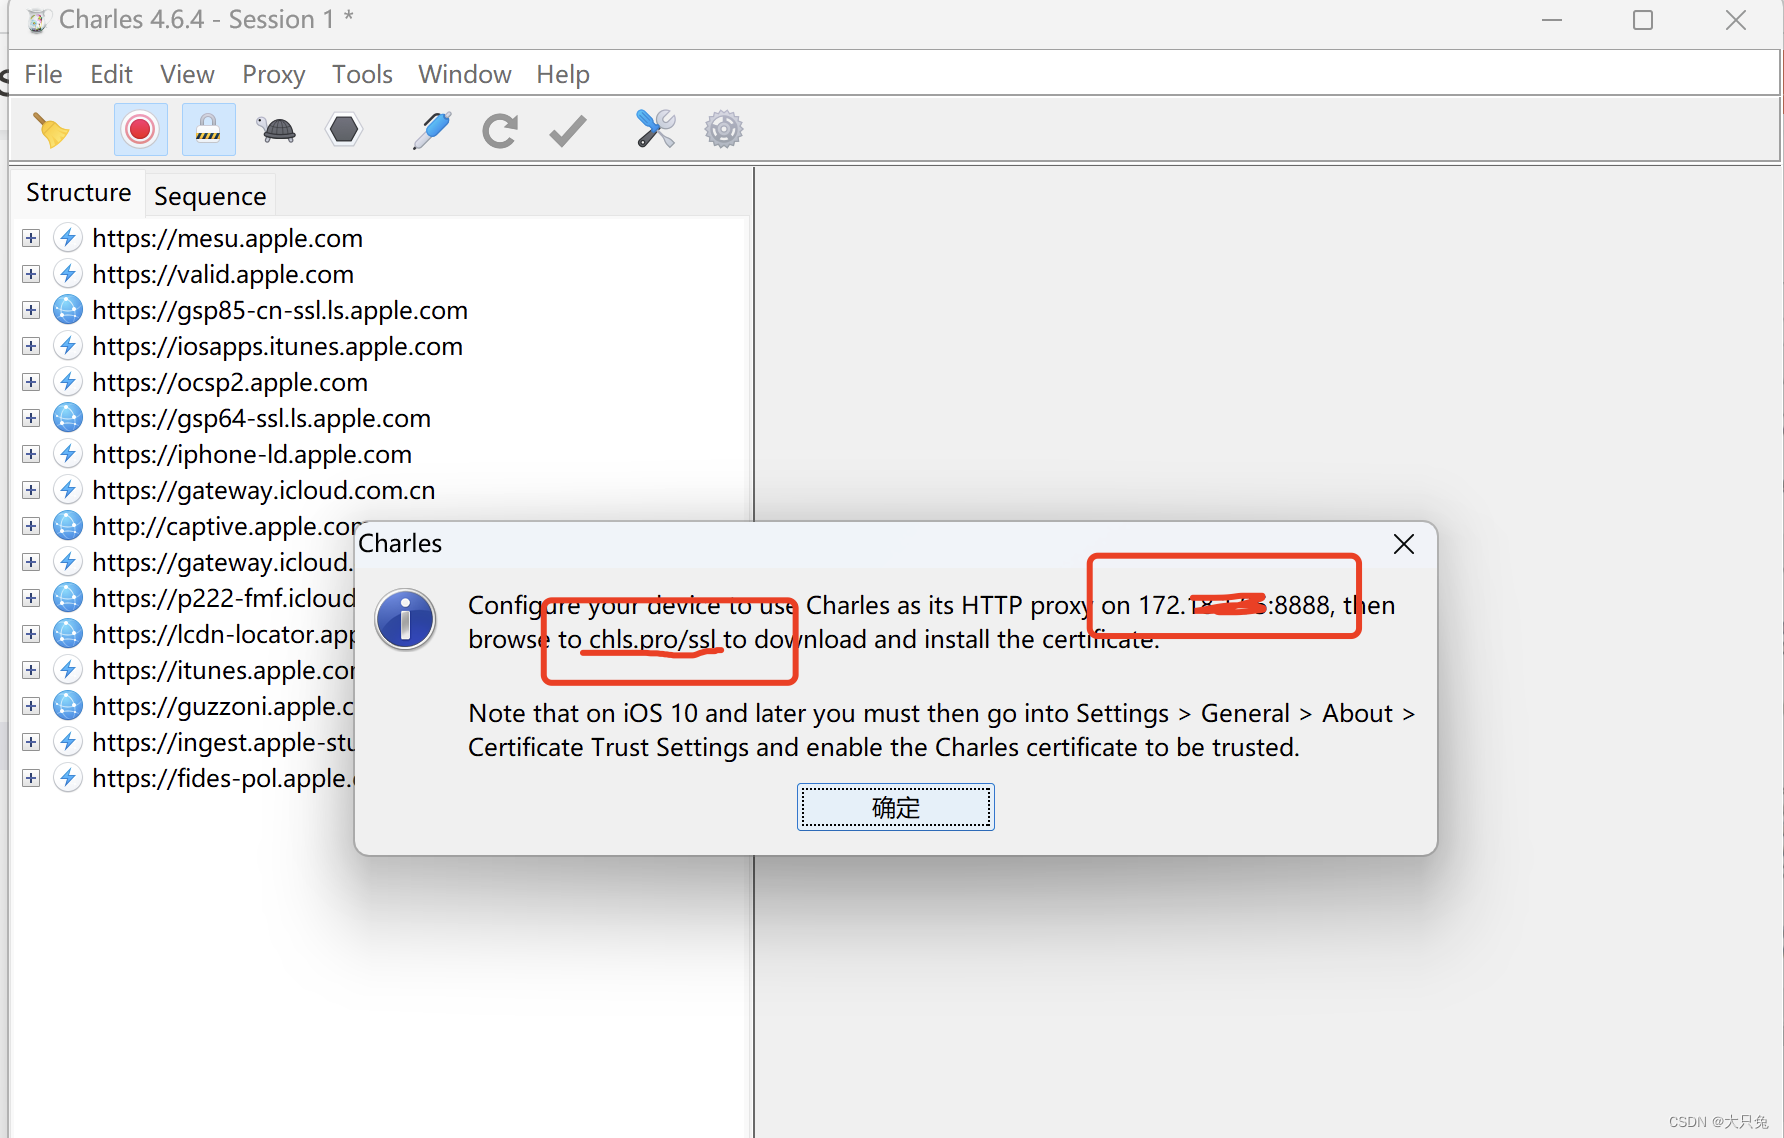Screen dimensions: 1784x1138
Task: Click globe icon of gsp85-cn-ssl.ls.apple.com
Action: (x=68, y=310)
